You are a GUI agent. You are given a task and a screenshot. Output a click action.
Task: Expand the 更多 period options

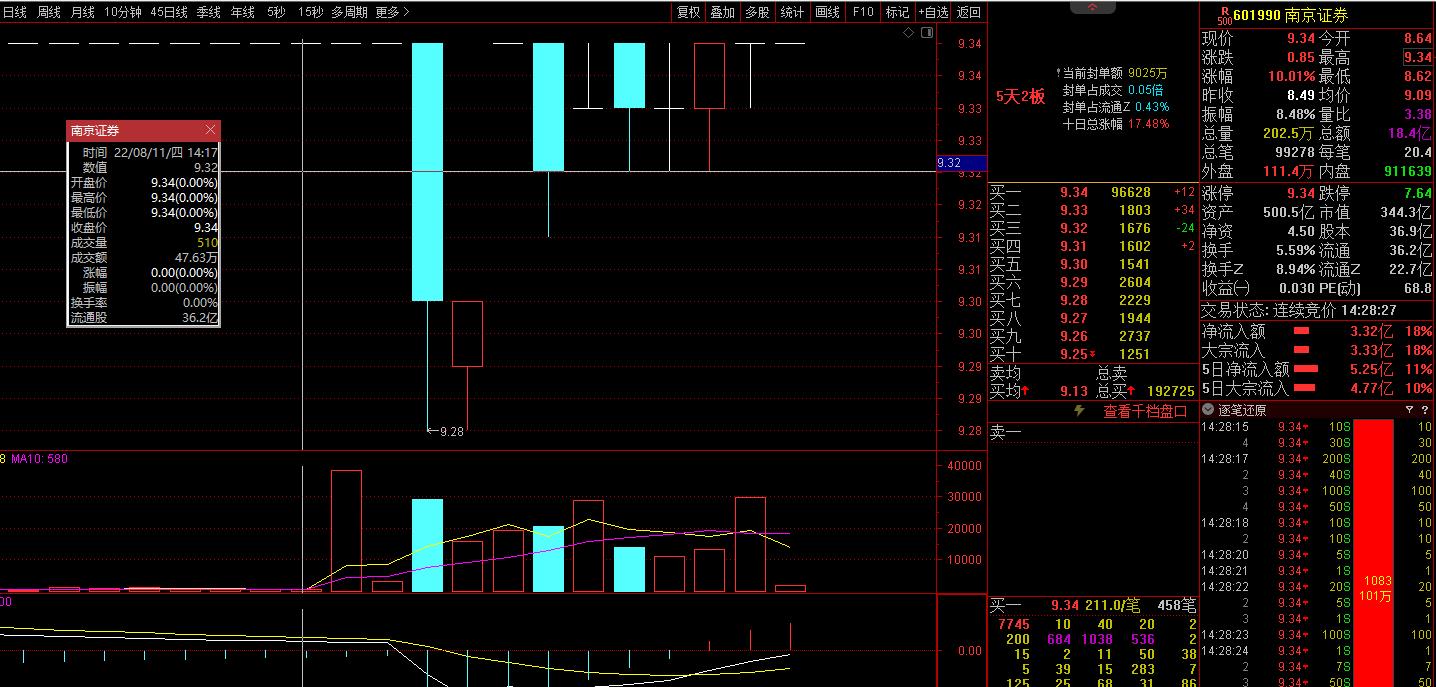[x=392, y=12]
